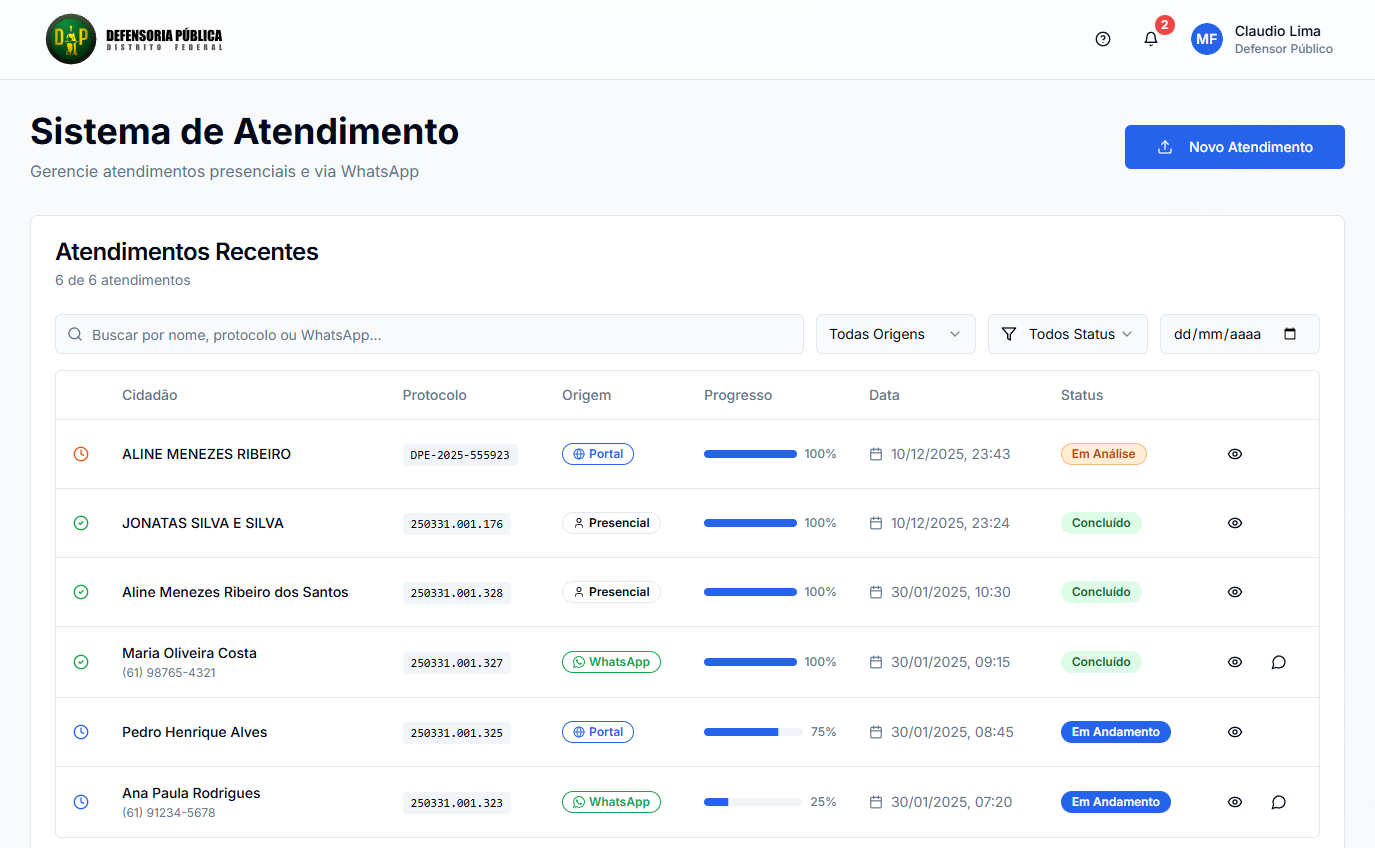This screenshot has height=848, width=1375.
Task: Open notifications bell with 2 alerts
Action: (x=1151, y=39)
